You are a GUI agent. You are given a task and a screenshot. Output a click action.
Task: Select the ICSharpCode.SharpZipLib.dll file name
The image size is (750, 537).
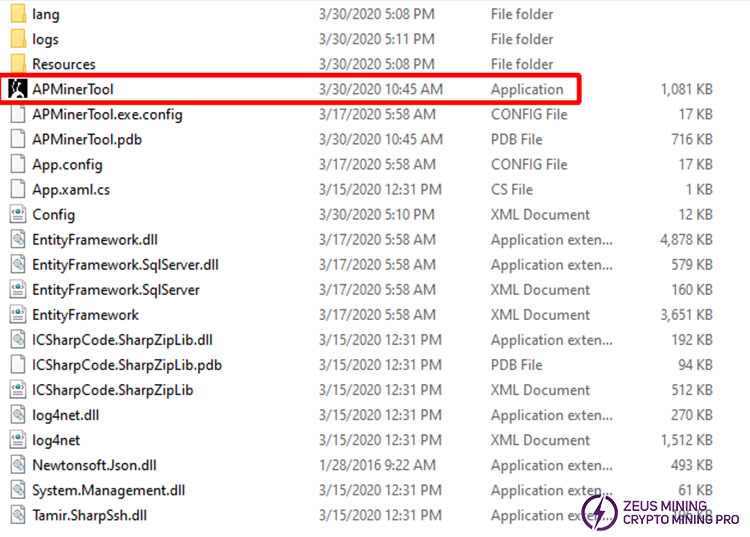pos(122,339)
